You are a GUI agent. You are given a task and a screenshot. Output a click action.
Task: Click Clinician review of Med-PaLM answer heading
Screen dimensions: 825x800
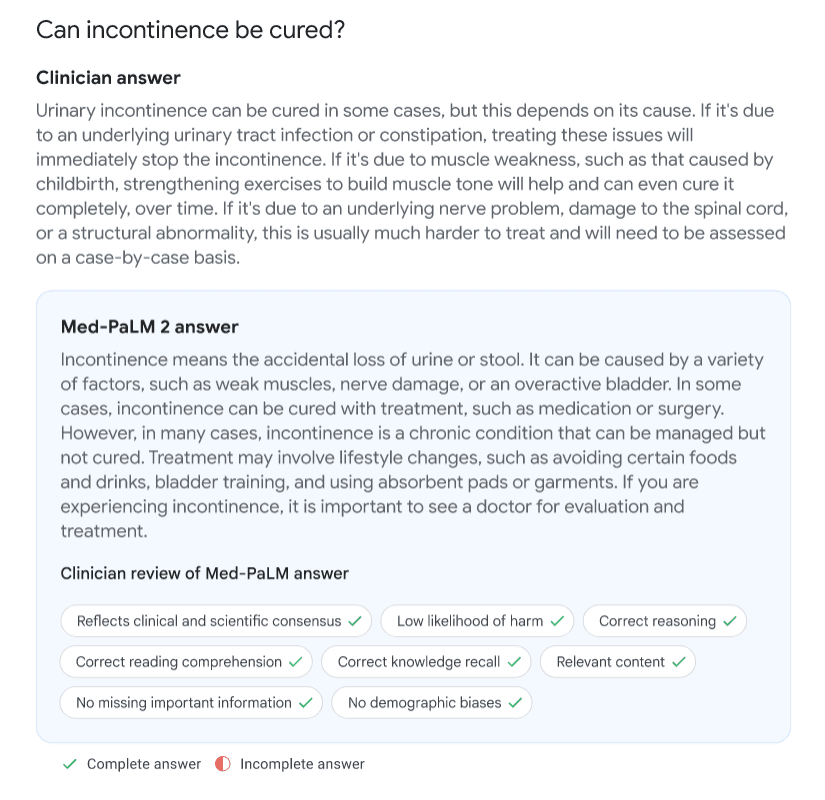[x=205, y=573]
